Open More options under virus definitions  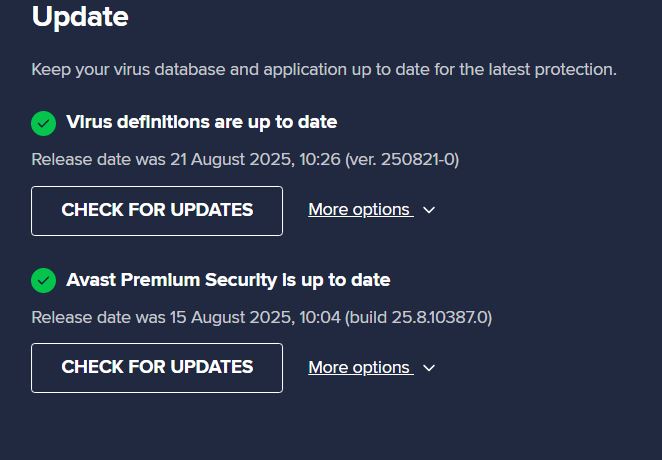click(x=359, y=210)
